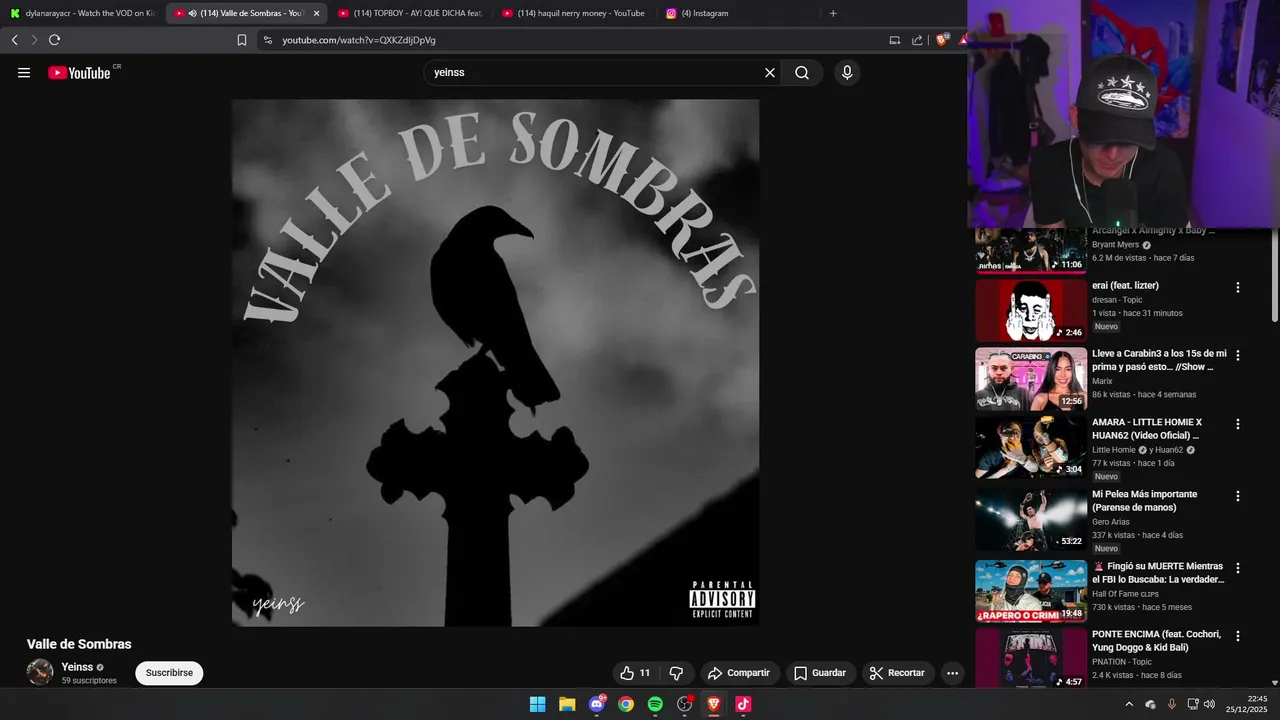Reload the current page
This screenshot has width=1280, height=720.
tap(54, 40)
